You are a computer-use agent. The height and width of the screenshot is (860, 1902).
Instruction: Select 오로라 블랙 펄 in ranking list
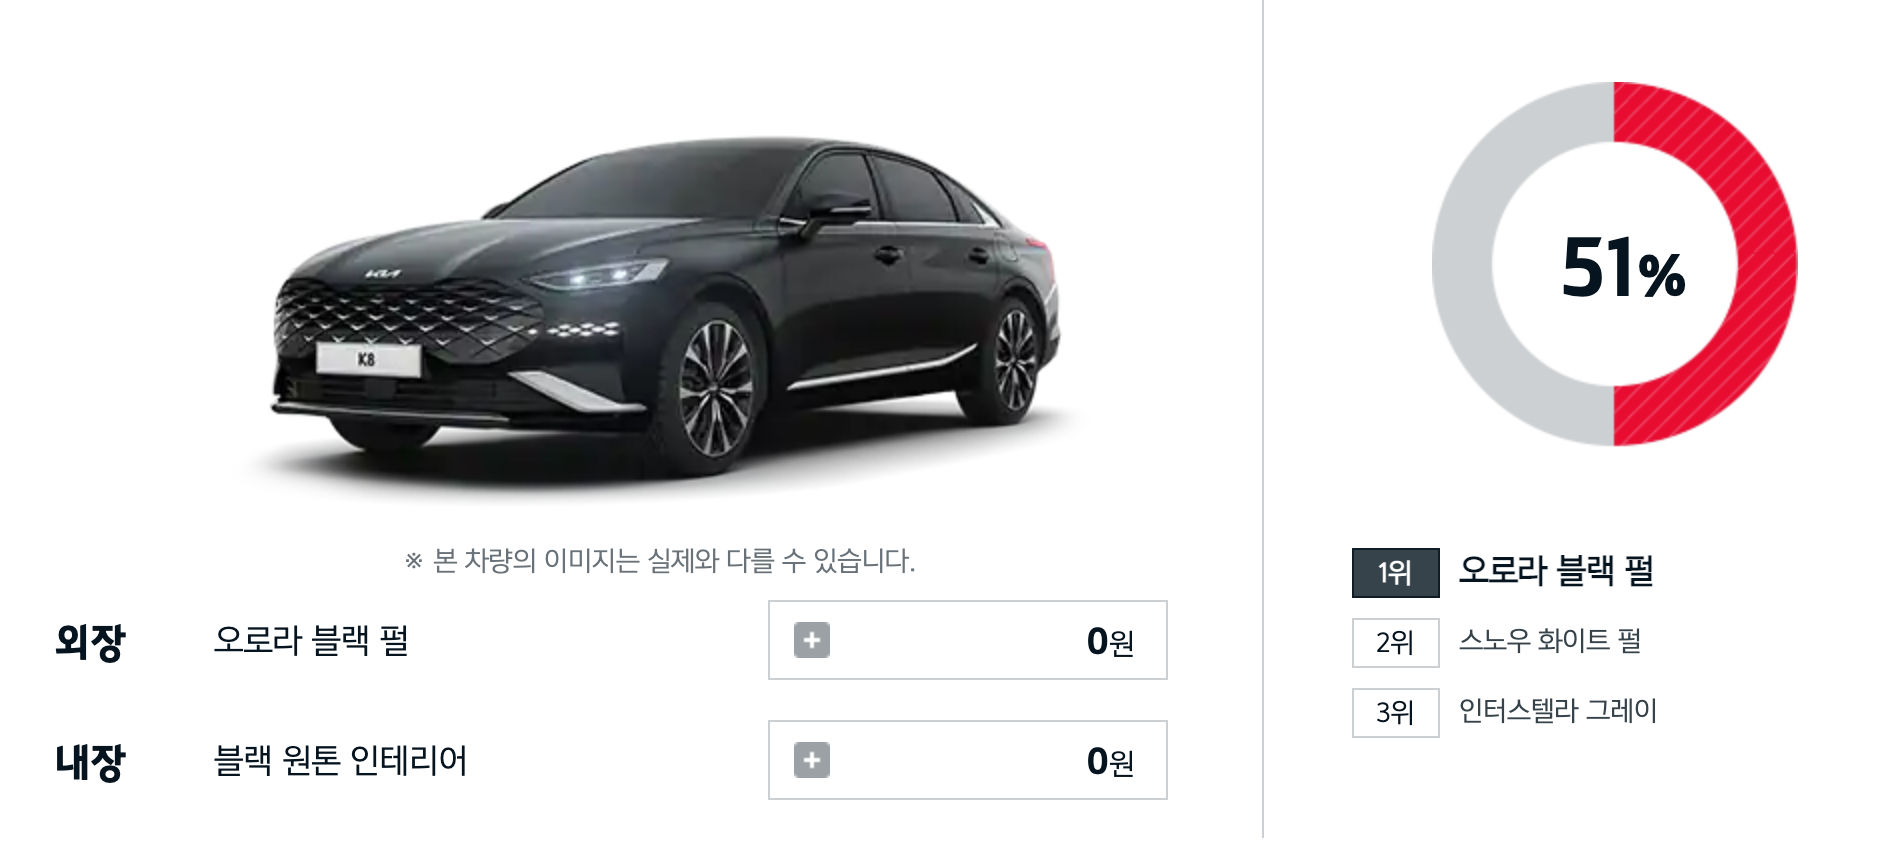click(x=1556, y=571)
